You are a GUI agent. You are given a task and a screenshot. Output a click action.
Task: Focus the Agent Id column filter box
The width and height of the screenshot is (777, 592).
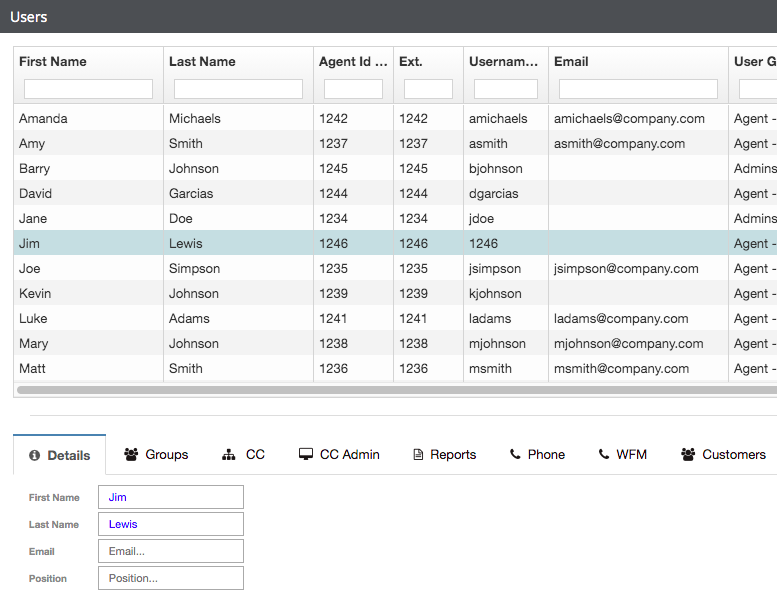tap(353, 89)
